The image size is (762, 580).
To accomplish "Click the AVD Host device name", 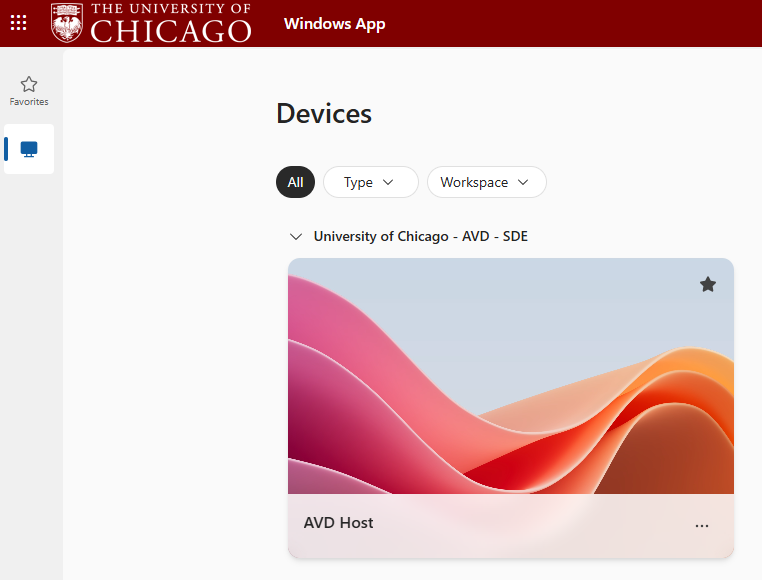I will 338,523.
